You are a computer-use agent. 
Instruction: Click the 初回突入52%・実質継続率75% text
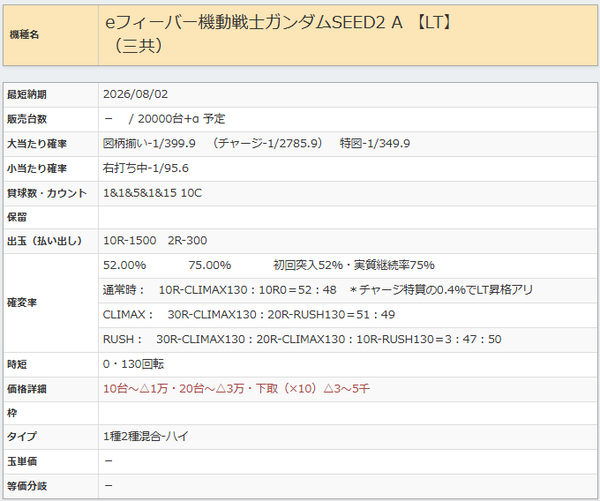pos(354,265)
